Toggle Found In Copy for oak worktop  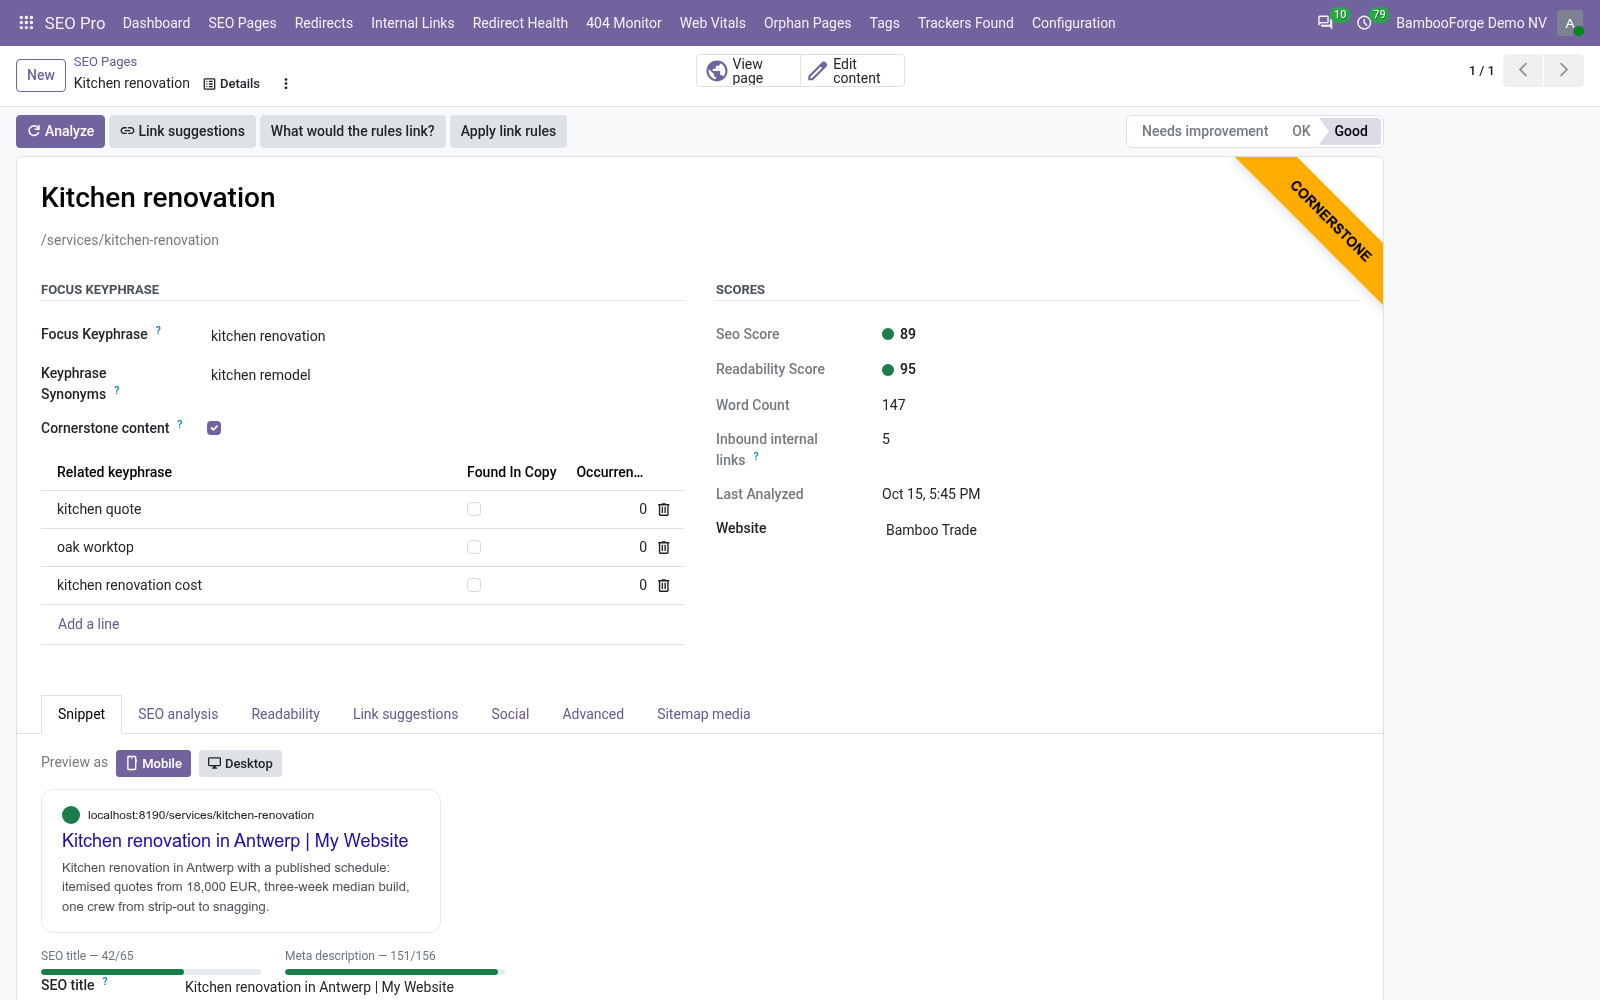(x=474, y=547)
